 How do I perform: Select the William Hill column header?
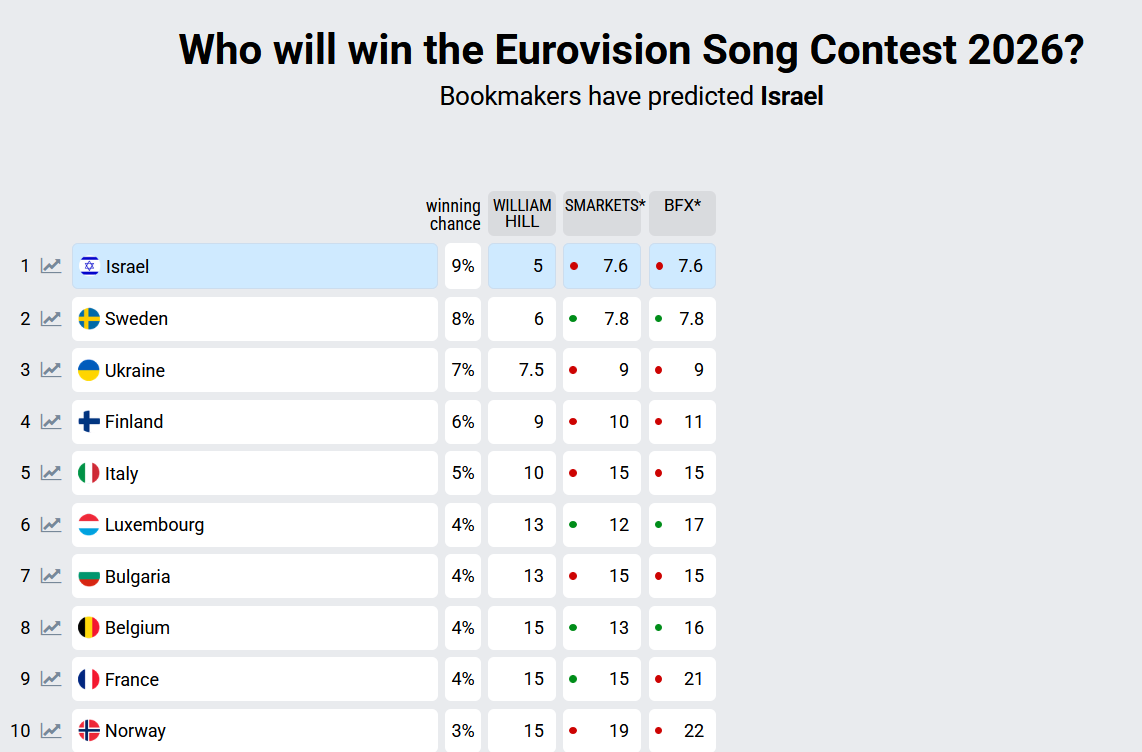pos(522,213)
